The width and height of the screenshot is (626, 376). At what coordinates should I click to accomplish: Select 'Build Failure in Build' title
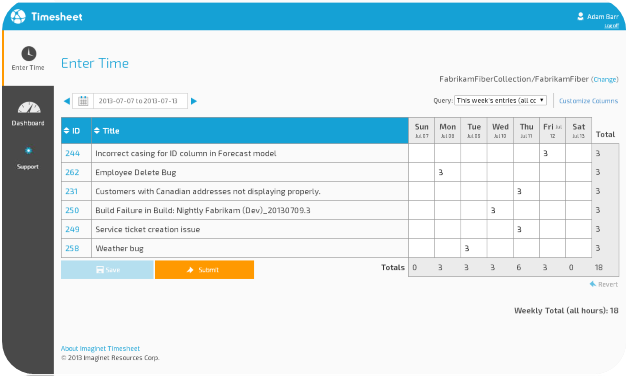coord(203,210)
